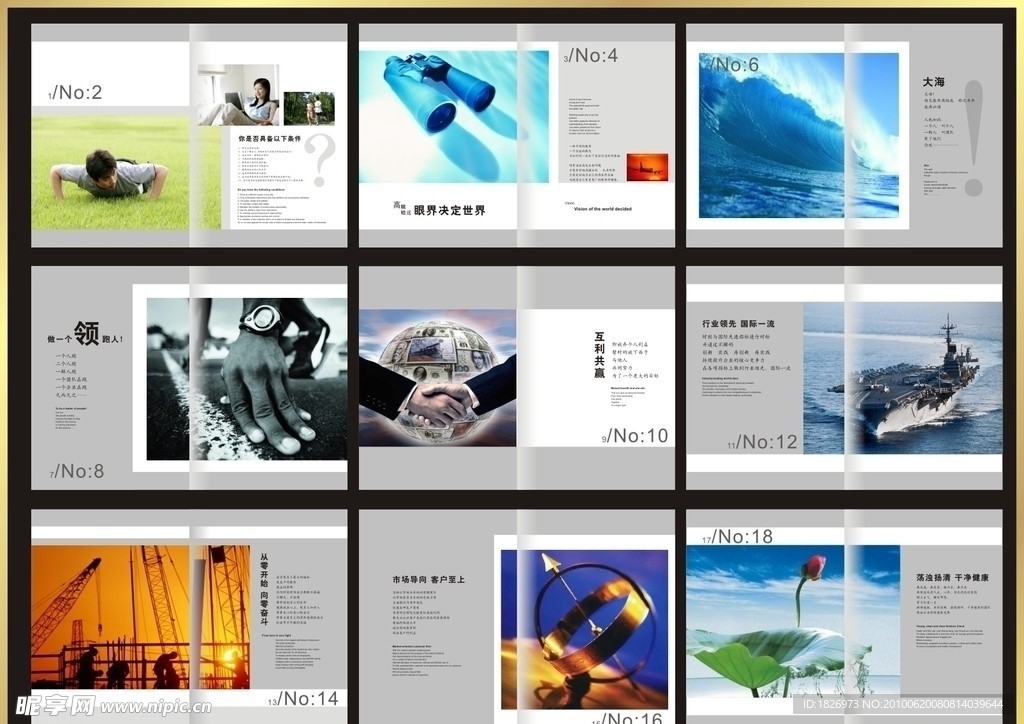Click the vertical "互利共赢" heading
1024x724 pixels.
(x=600, y=354)
